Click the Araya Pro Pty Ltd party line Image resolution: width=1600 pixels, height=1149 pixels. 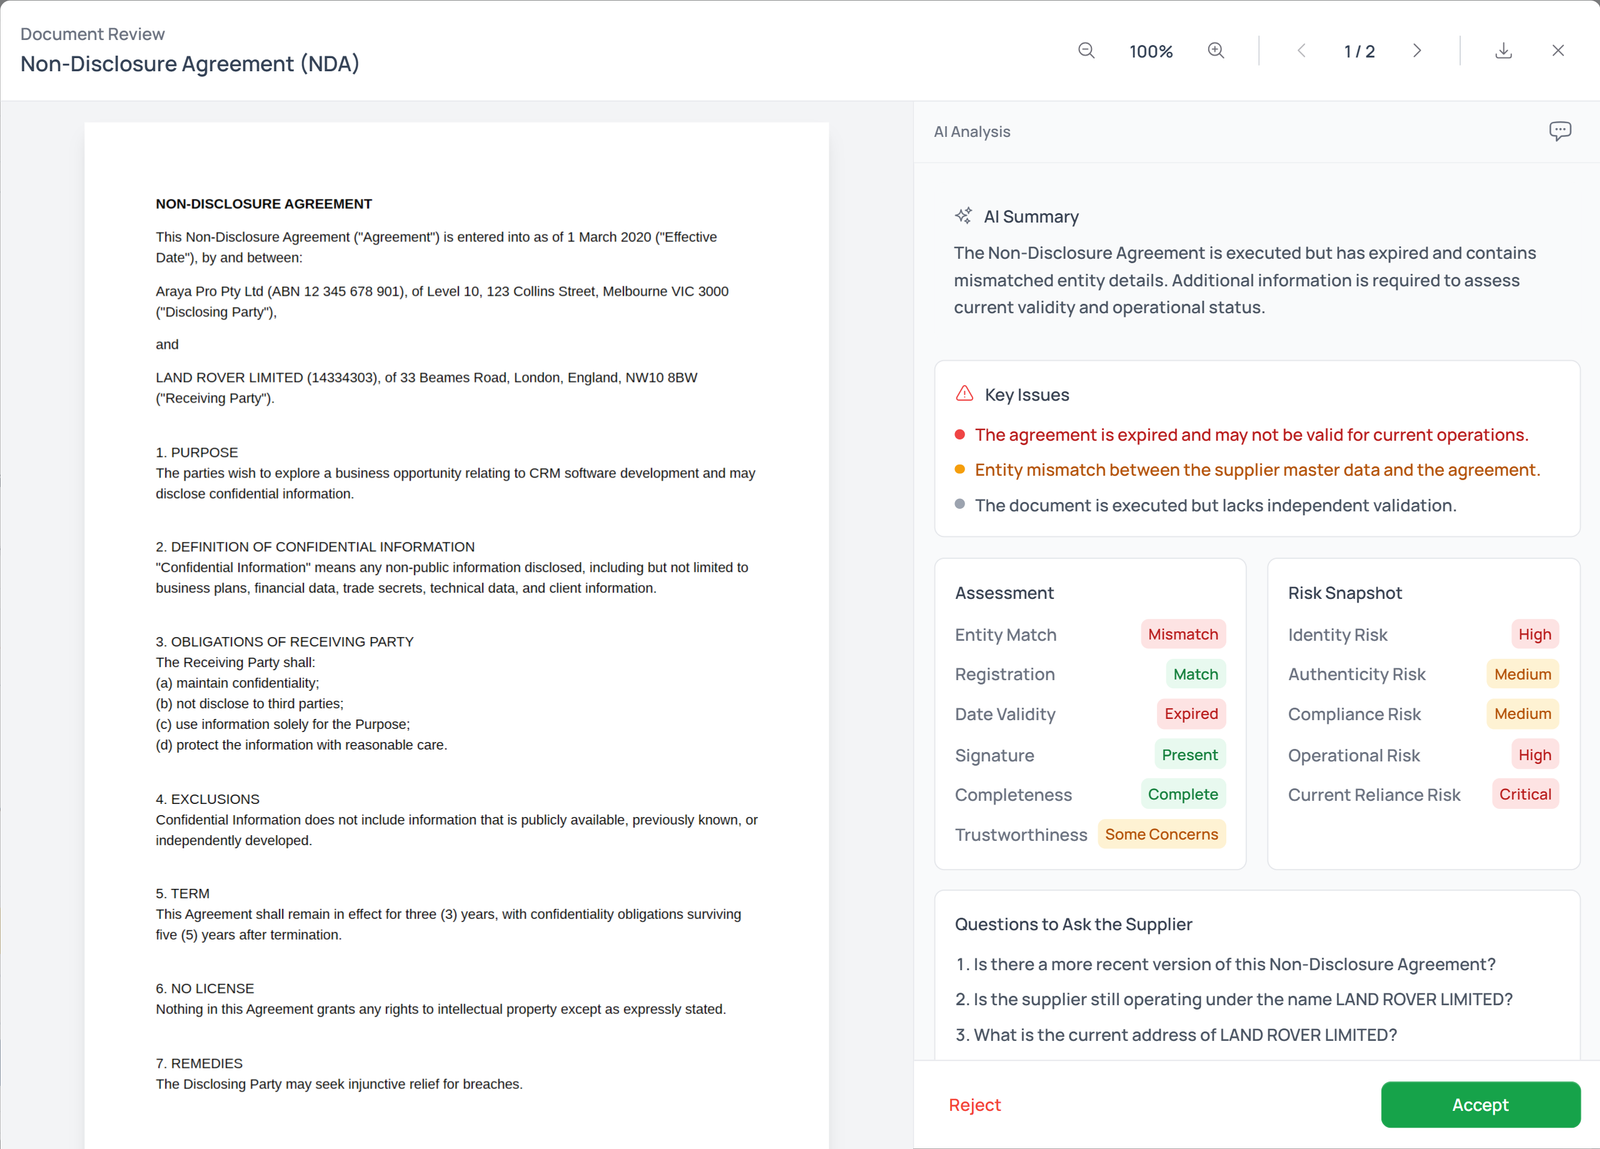coord(442,301)
